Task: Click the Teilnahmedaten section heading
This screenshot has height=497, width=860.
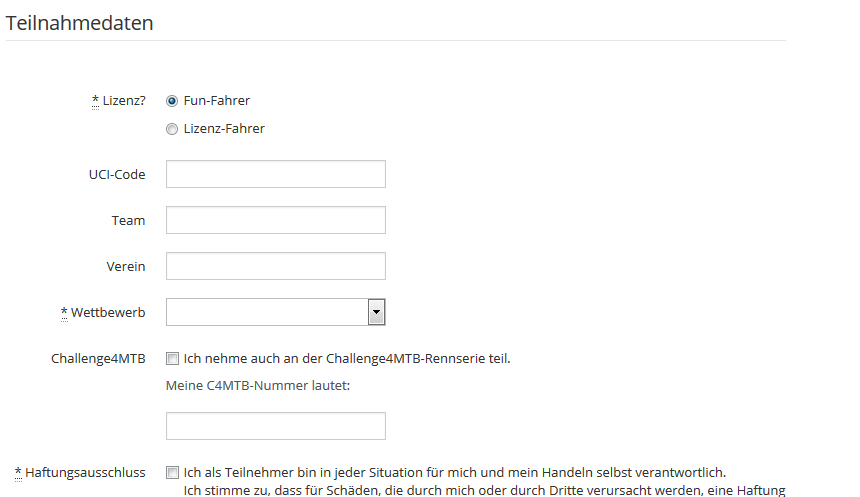Action: click(x=80, y=23)
